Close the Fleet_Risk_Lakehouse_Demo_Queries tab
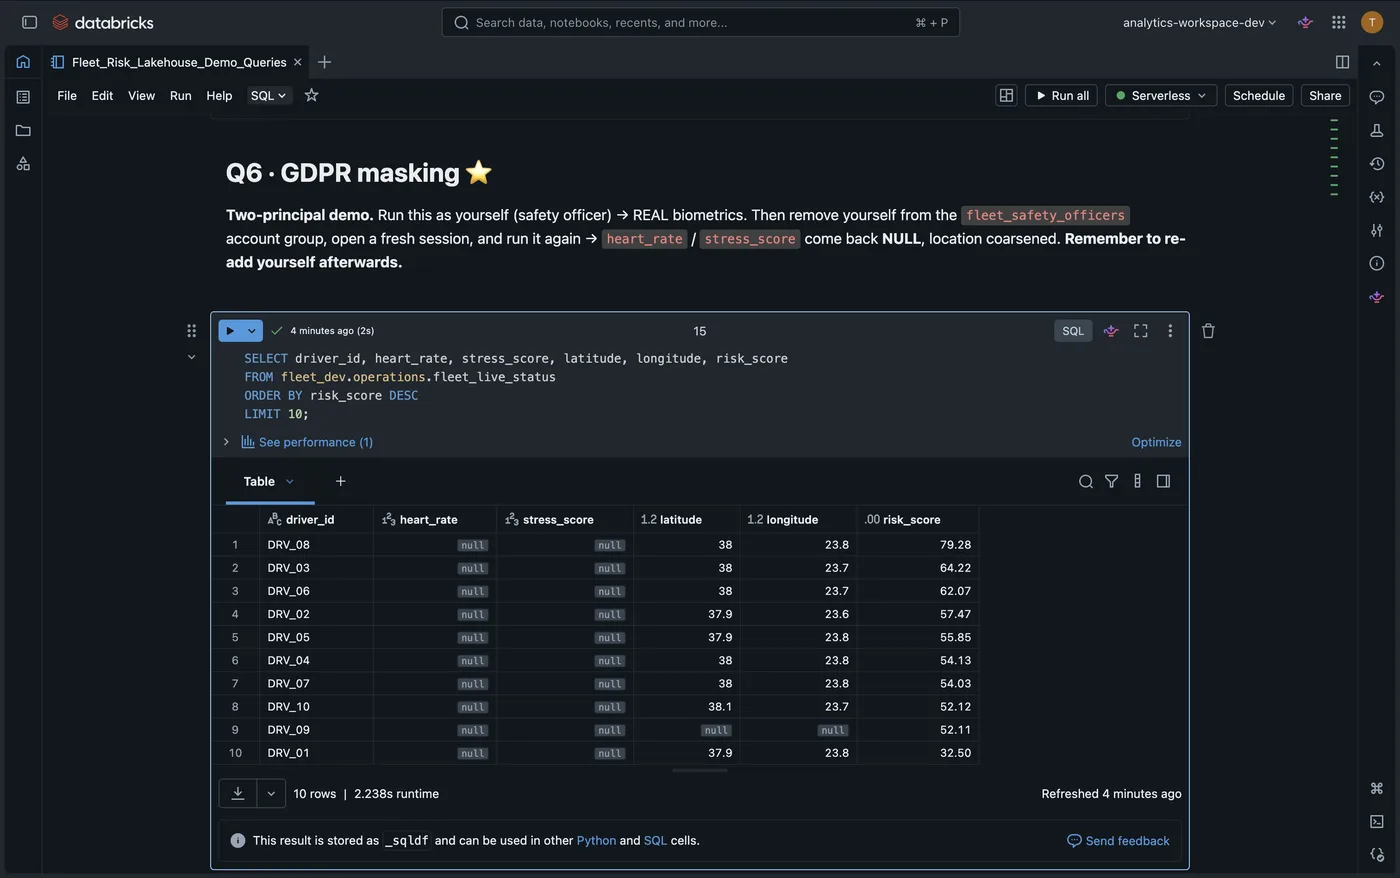The width and height of the screenshot is (1400, 878). coord(297,62)
